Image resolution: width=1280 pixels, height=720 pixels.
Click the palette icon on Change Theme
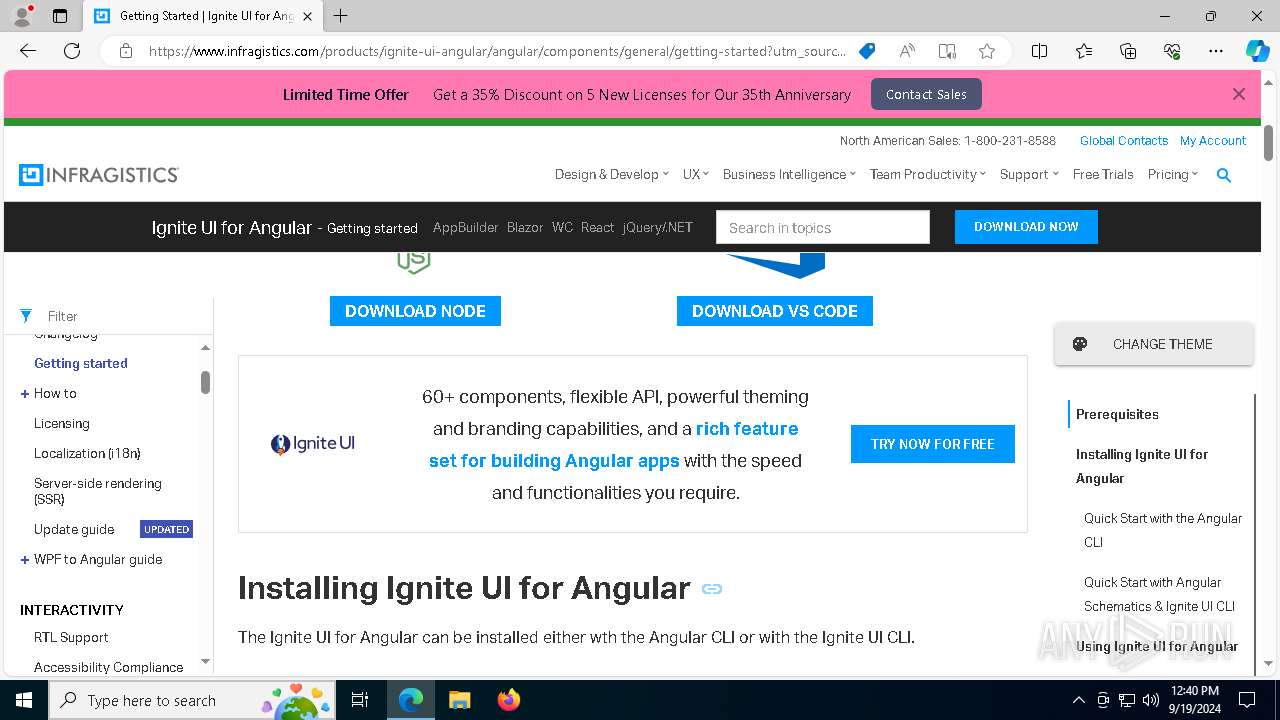1080,344
